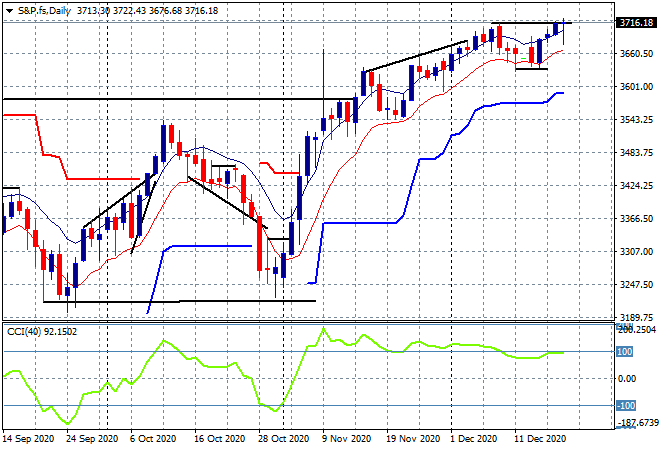Click the current price label 3716.18
Viewport: 660px width, 450px height.
tap(636, 22)
